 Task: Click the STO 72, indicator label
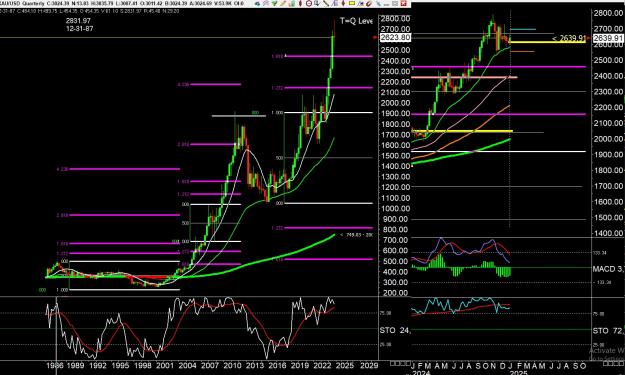click(x=608, y=331)
